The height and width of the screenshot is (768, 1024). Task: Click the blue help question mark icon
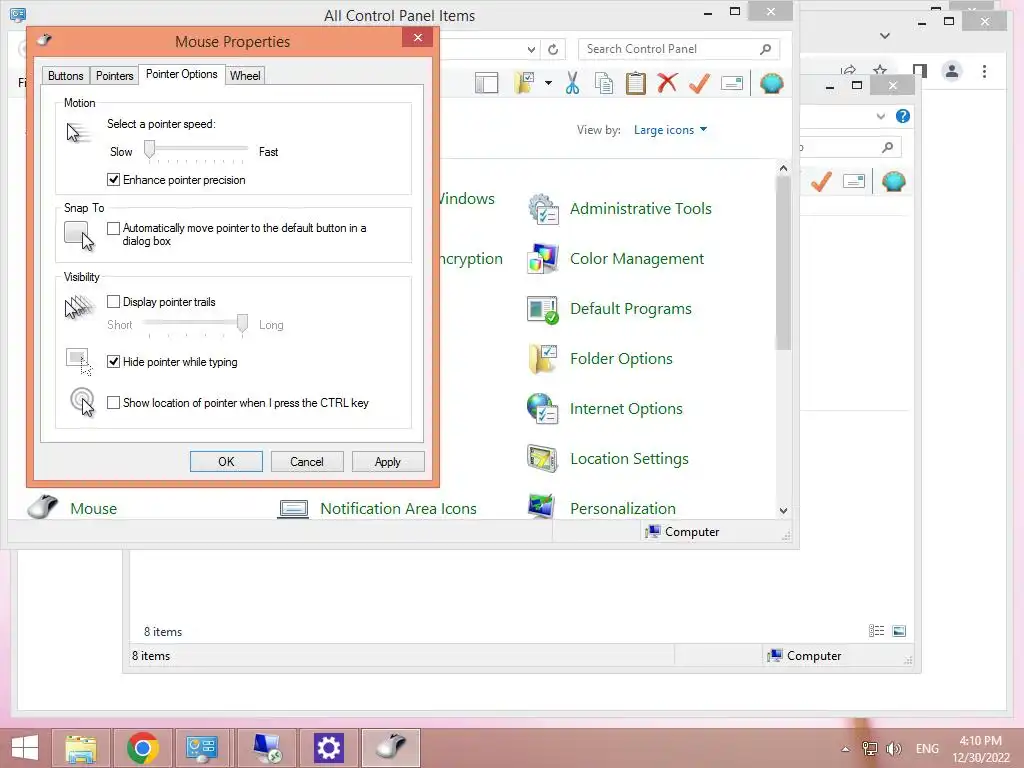pyautogui.click(x=903, y=116)
